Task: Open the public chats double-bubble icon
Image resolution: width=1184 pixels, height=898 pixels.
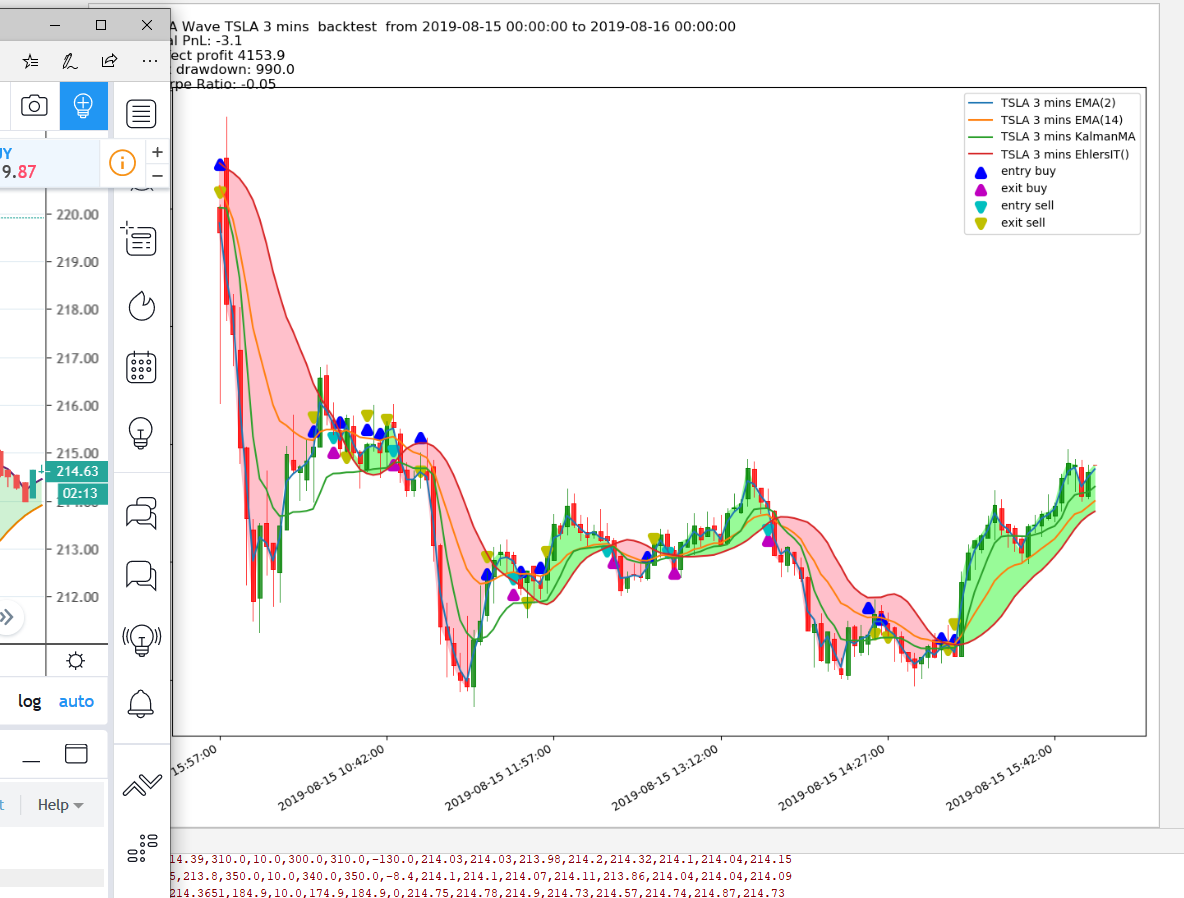Action: click(x=141, y=513)
